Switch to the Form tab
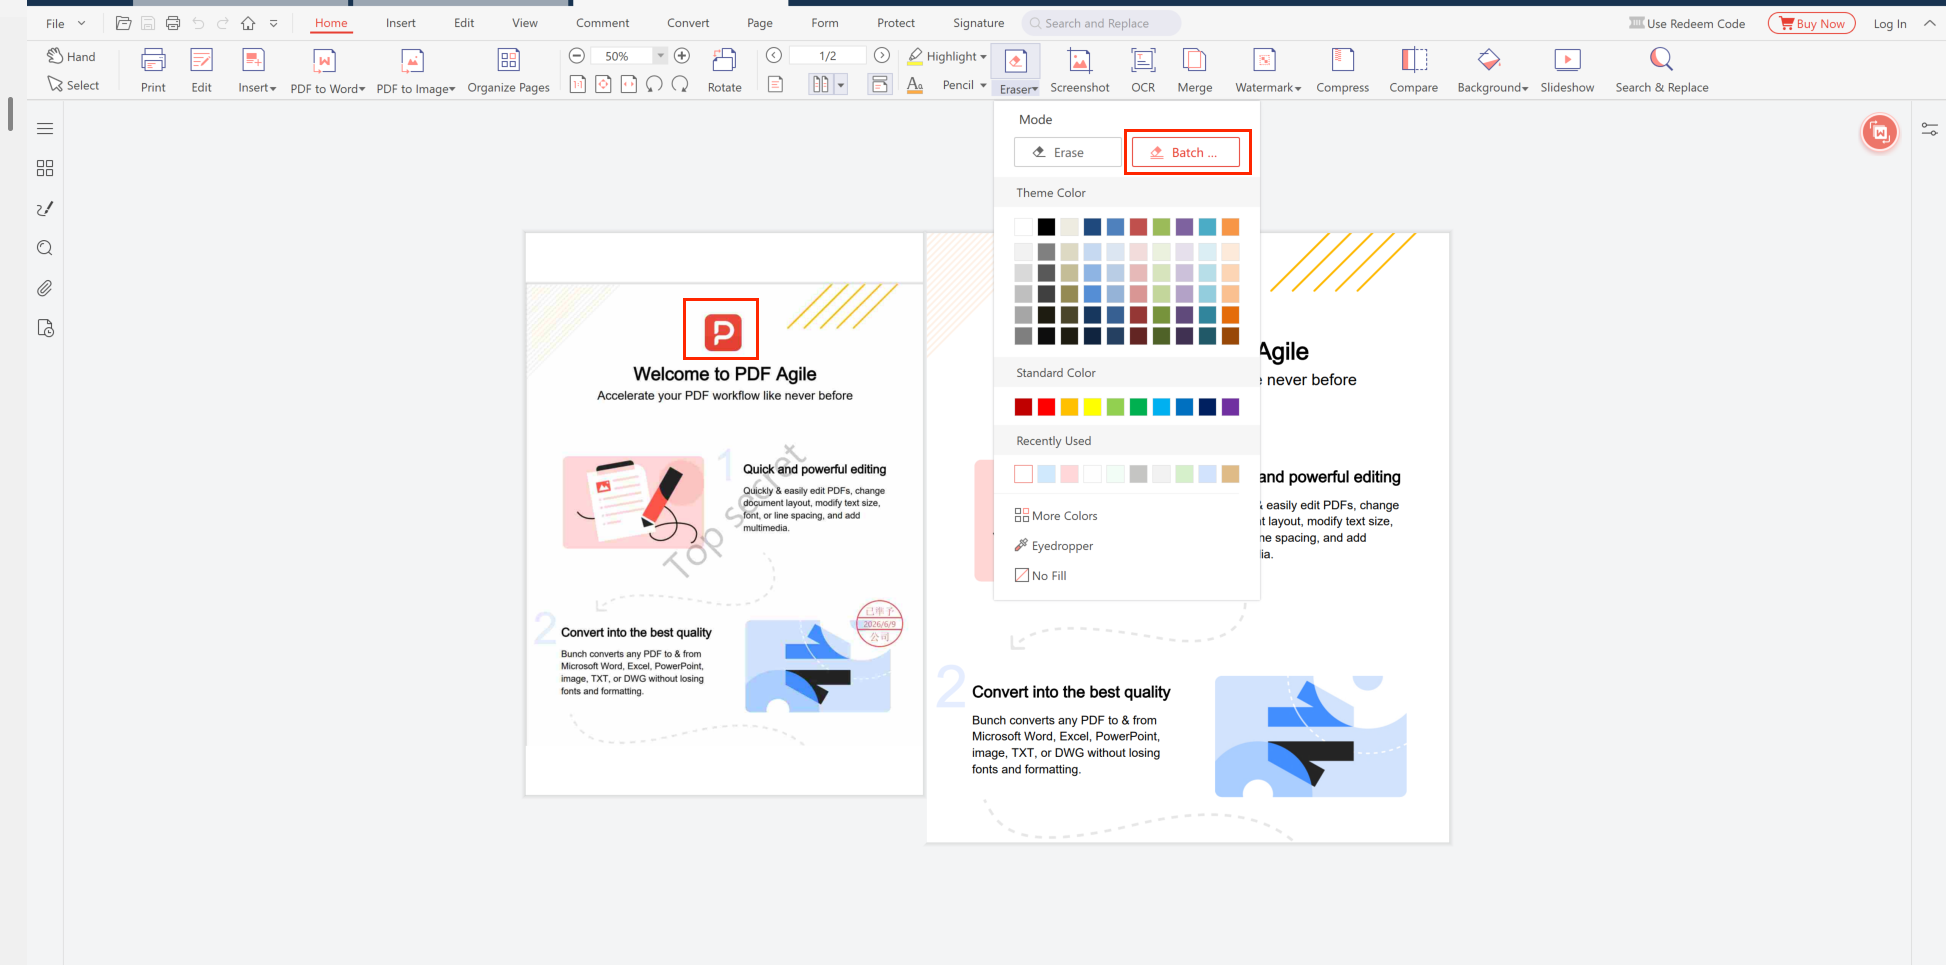Viewport: 1946px width, 965px height. pyautogui.click(x=825, y=23)
